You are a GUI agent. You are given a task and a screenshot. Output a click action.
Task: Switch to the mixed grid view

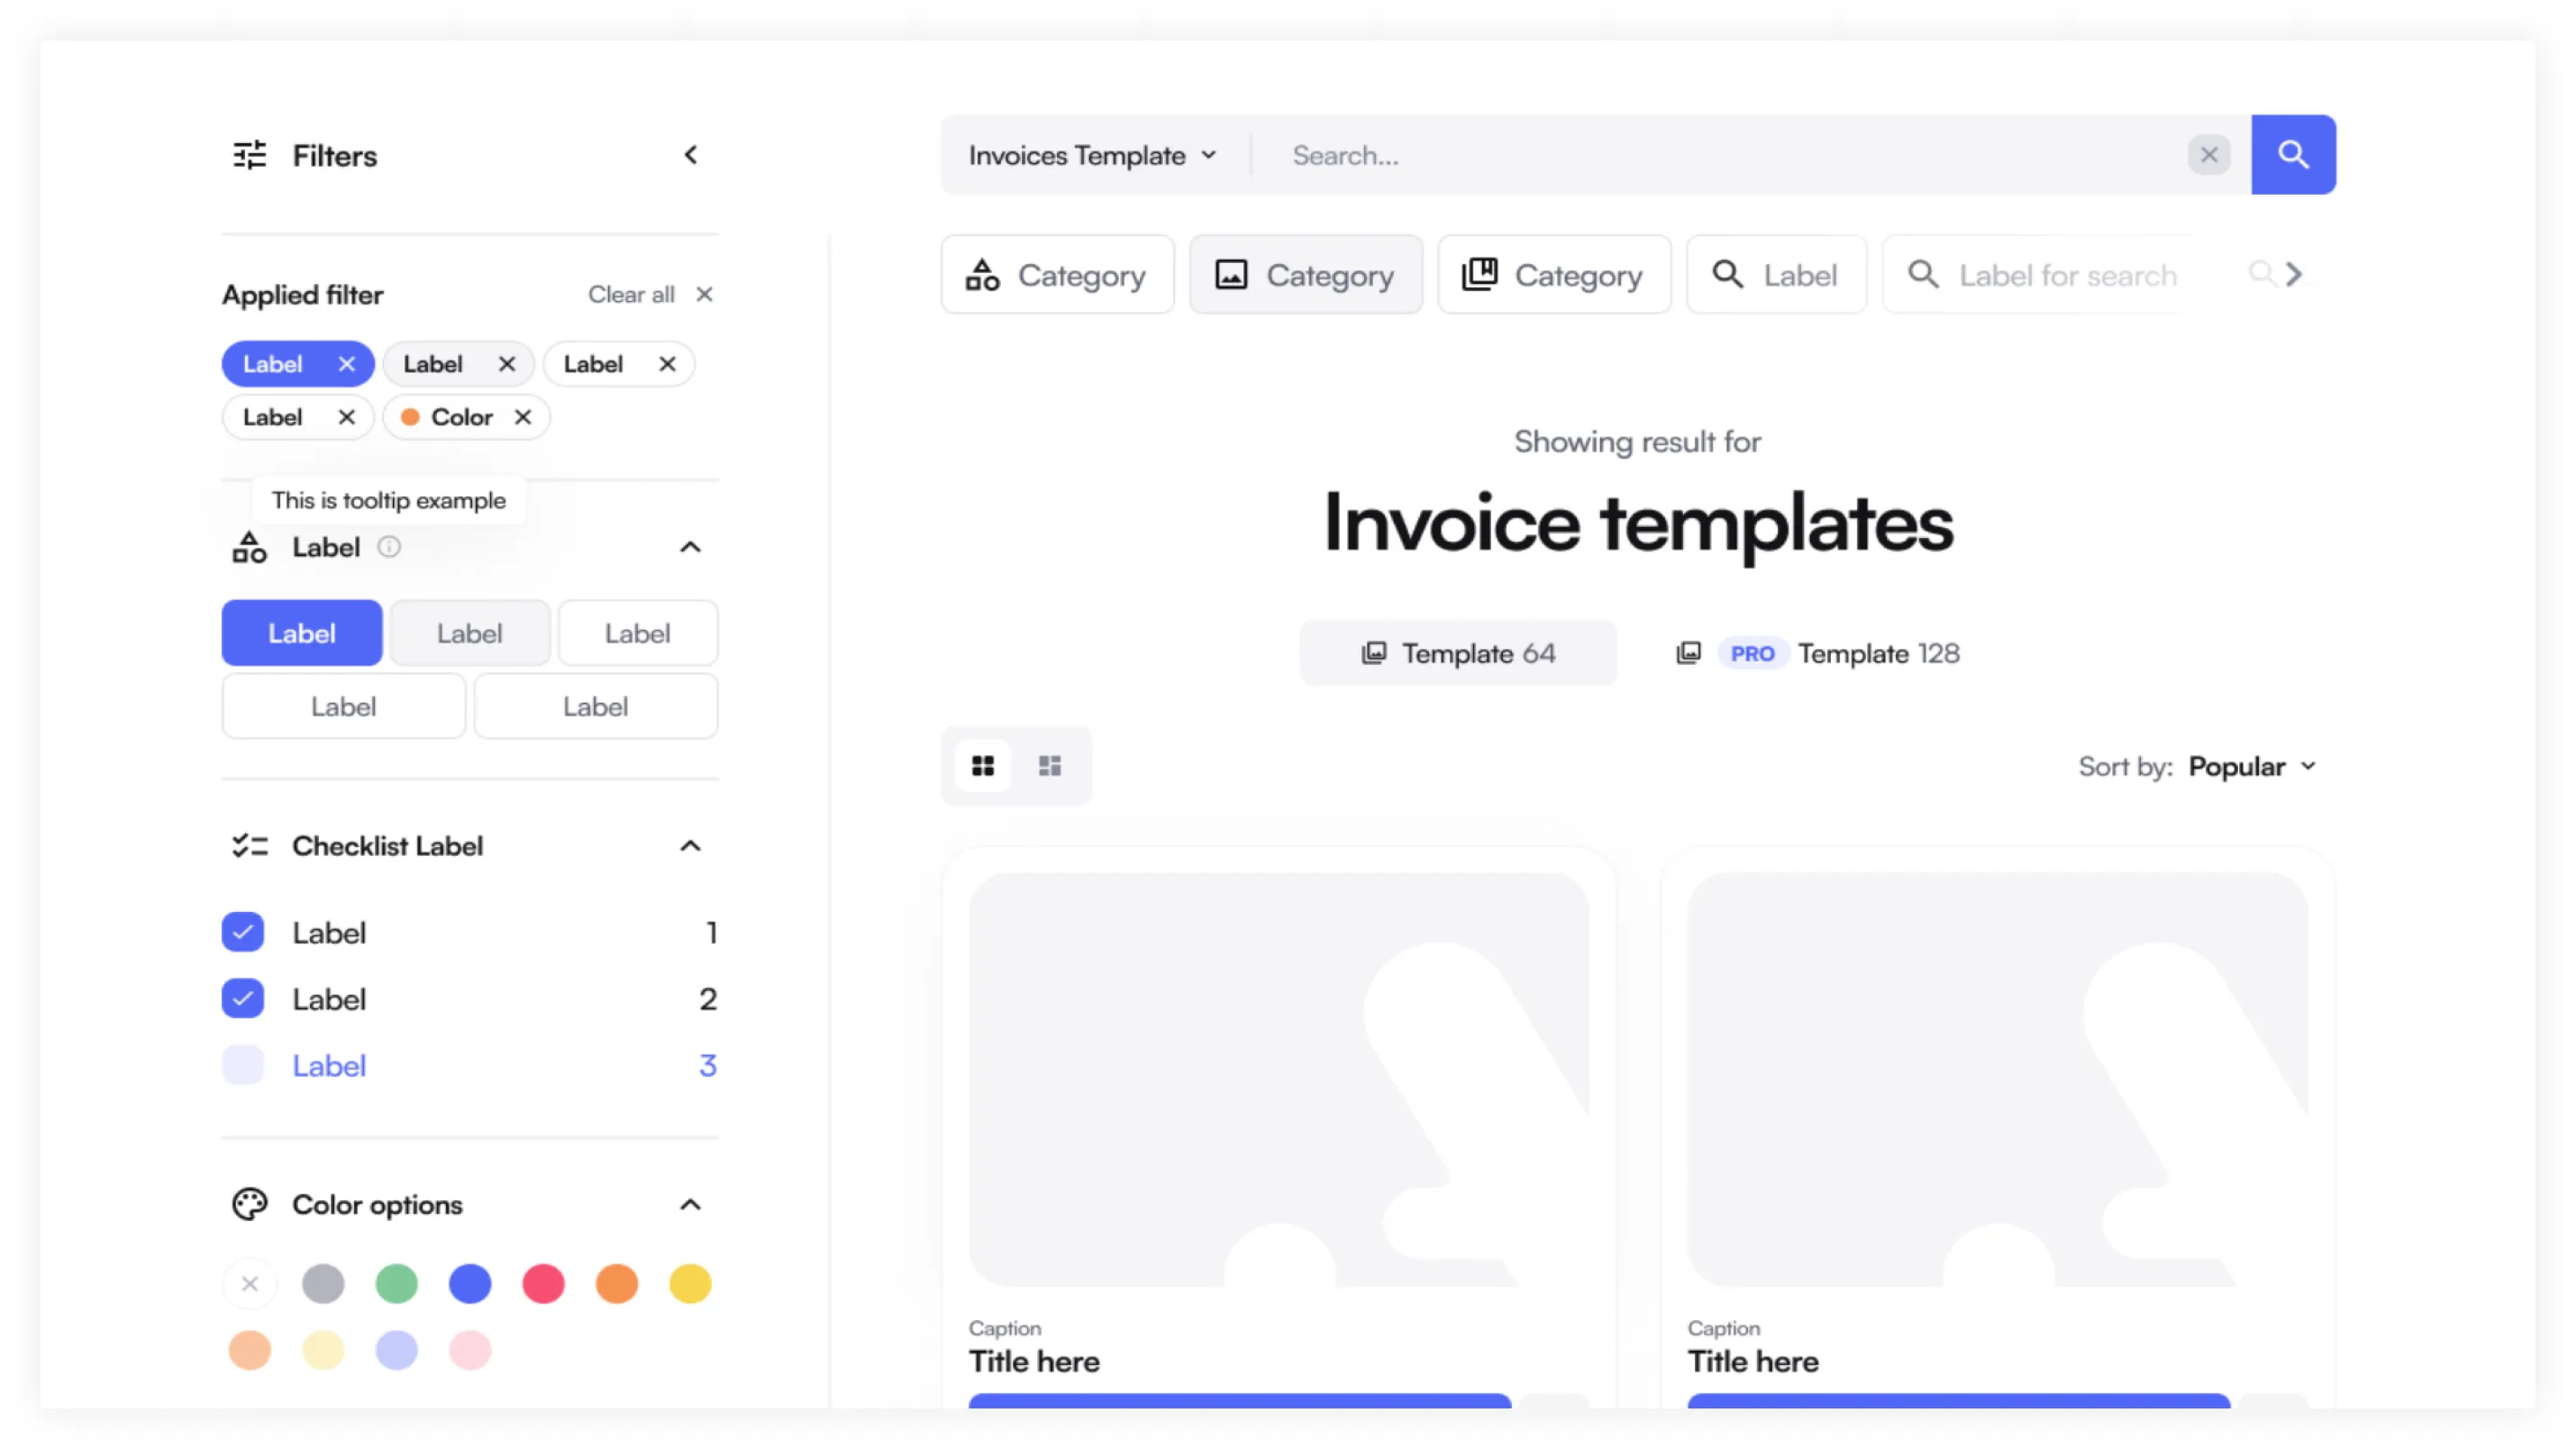1049,766
